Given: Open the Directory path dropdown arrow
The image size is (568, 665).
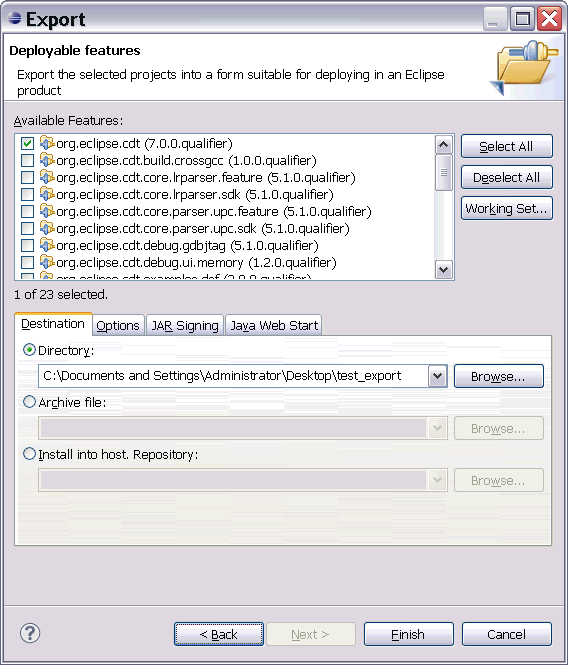Looking at the screenshot, I should (438, 376).
